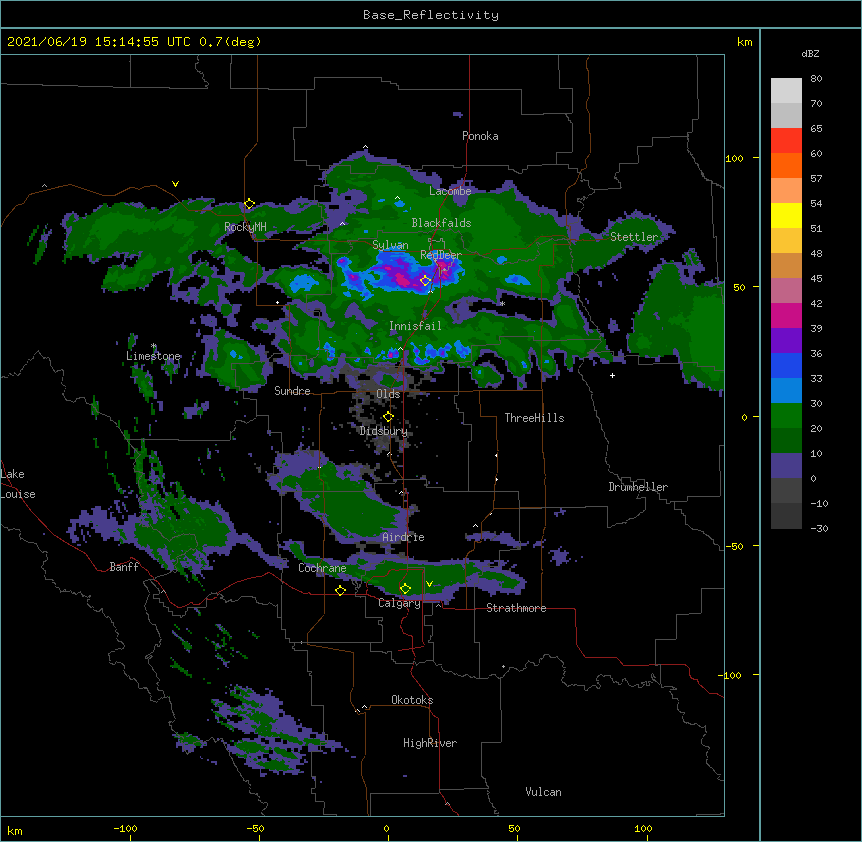Click the dark green 10-20 dBZ swatch
Viewport: 862px width, 842px height.
click(x=786, y=441)
